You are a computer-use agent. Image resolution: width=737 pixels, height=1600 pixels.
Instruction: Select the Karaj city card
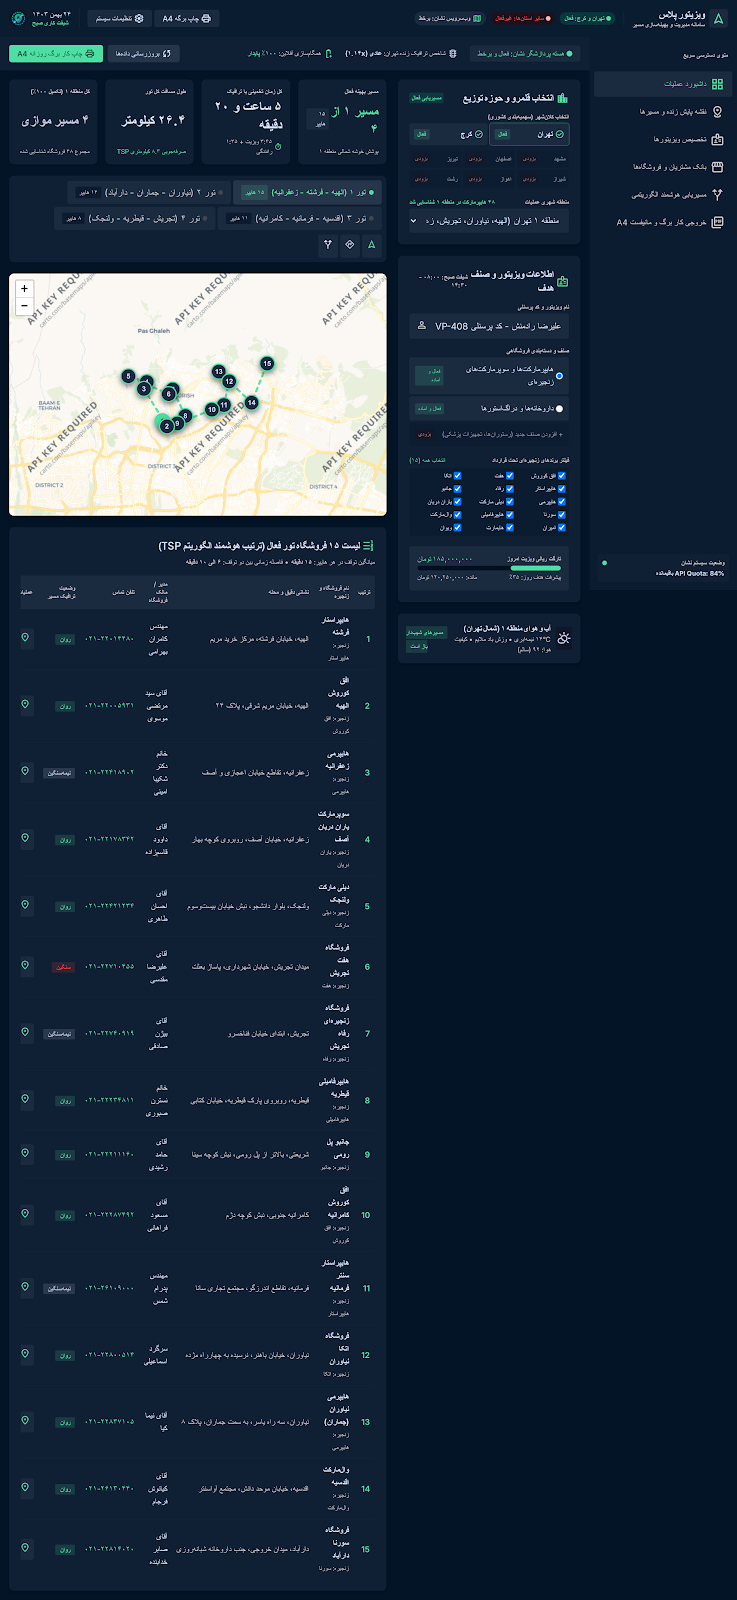tap(449, 134)
